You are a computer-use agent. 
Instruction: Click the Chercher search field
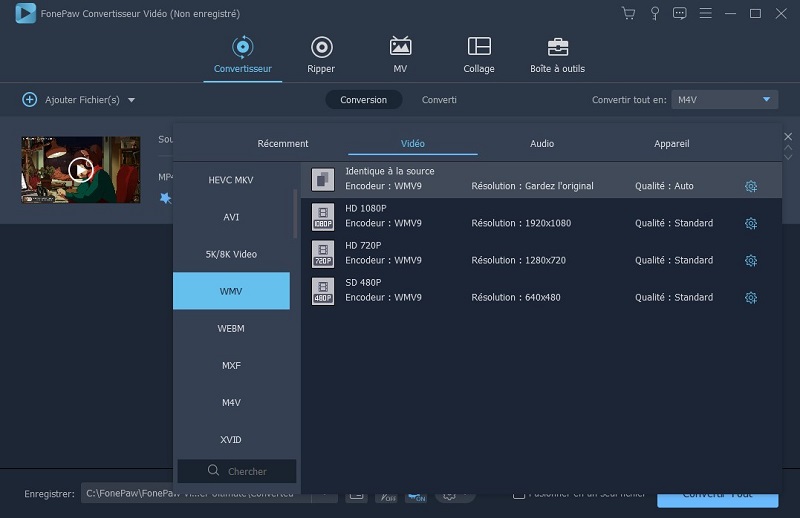[237, 471]
